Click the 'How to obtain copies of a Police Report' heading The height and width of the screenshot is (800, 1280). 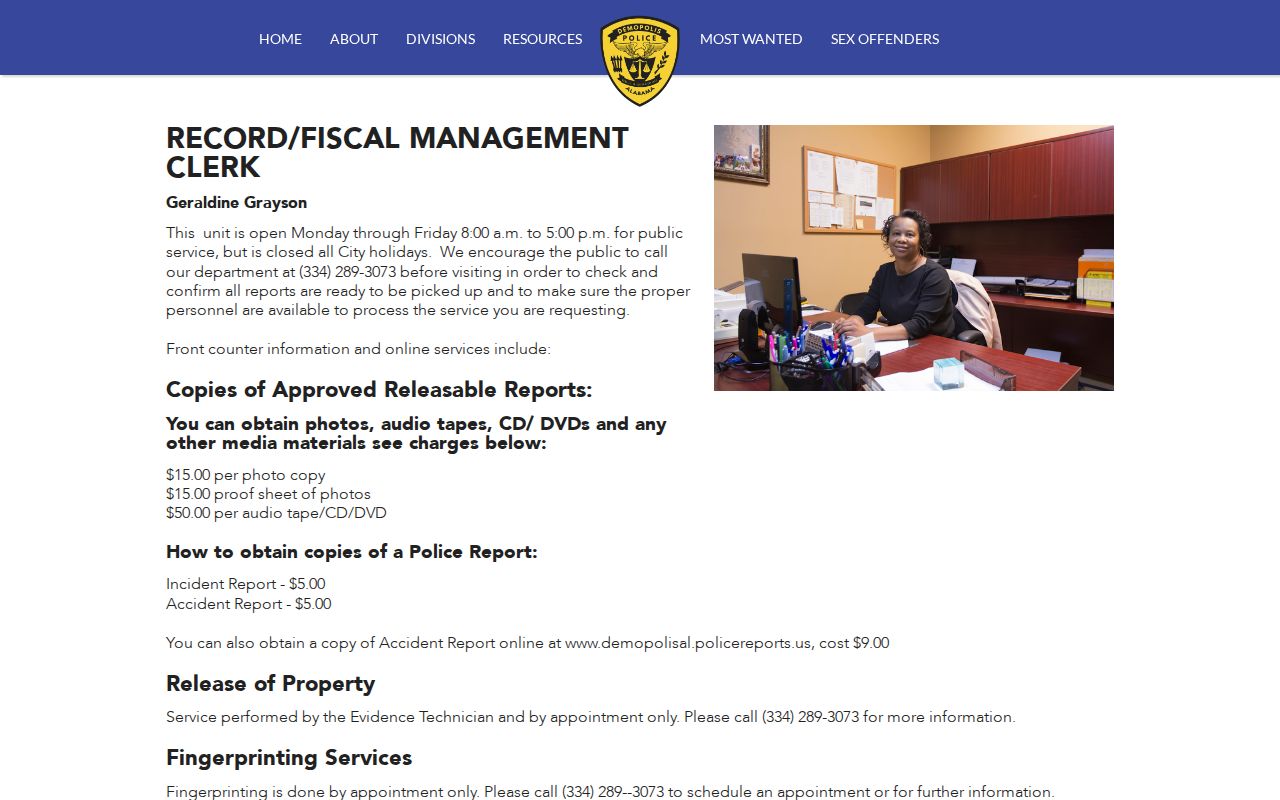coord(352,552)
